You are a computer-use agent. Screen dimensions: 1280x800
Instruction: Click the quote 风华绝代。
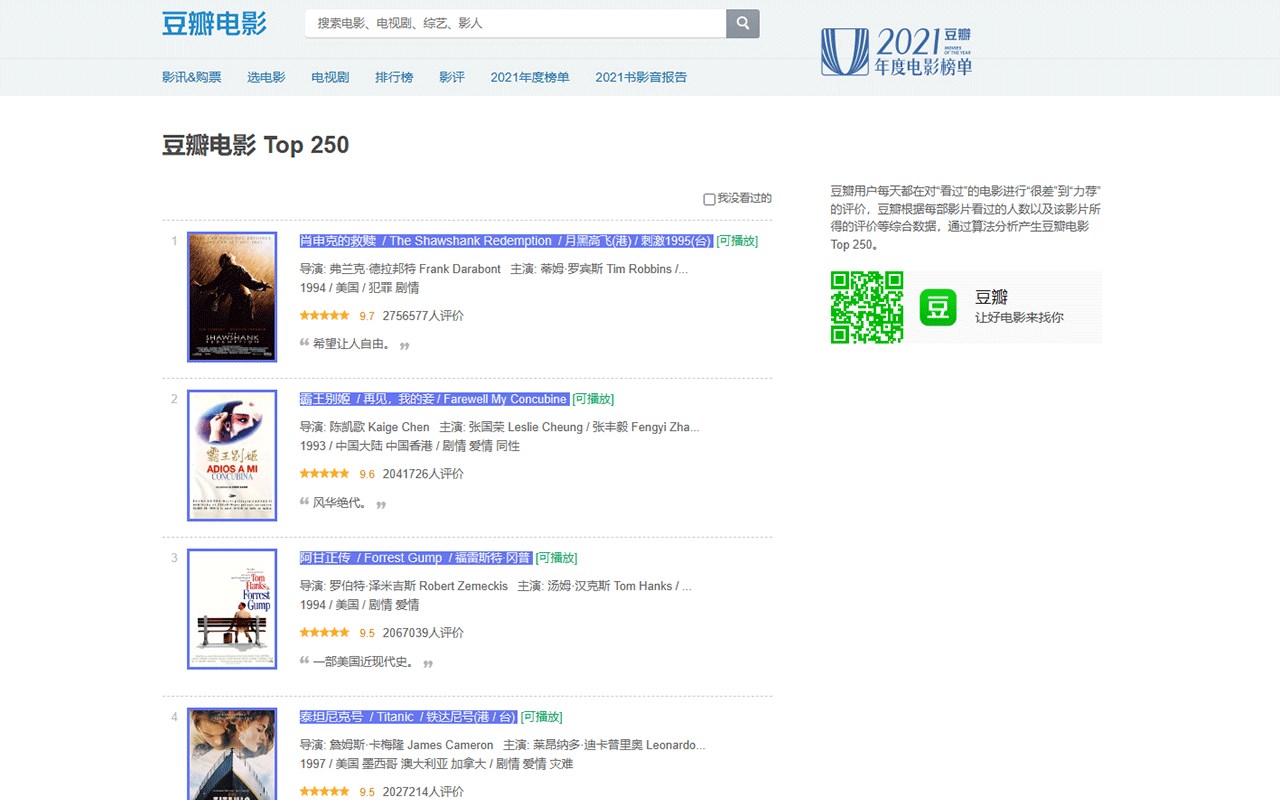pos(340,503)
